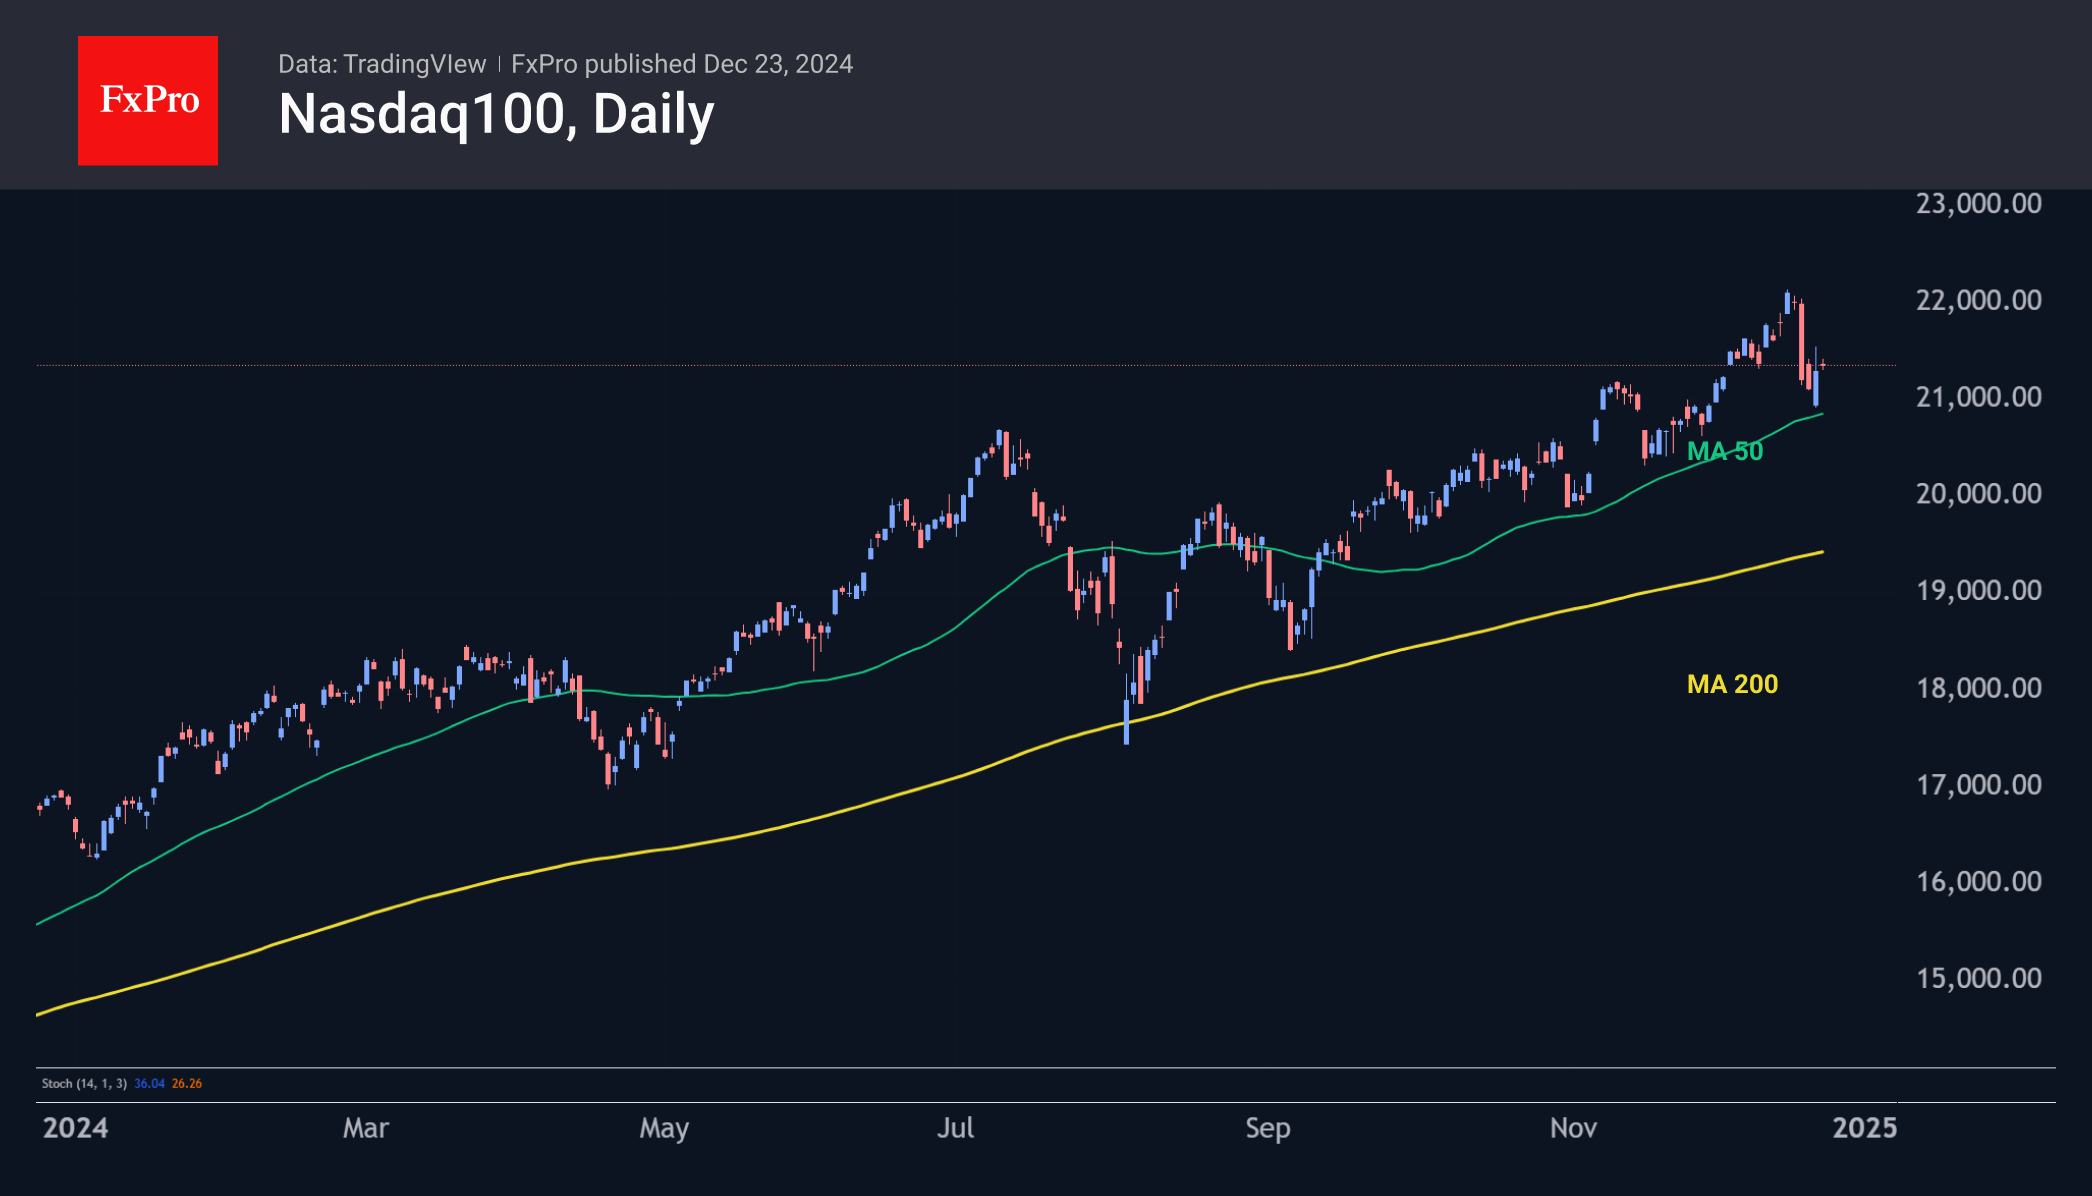Viewport: 2092px width, 1196px height.
Task: Click the 20,000.00 price axis label
Action: click(1978, 493)
